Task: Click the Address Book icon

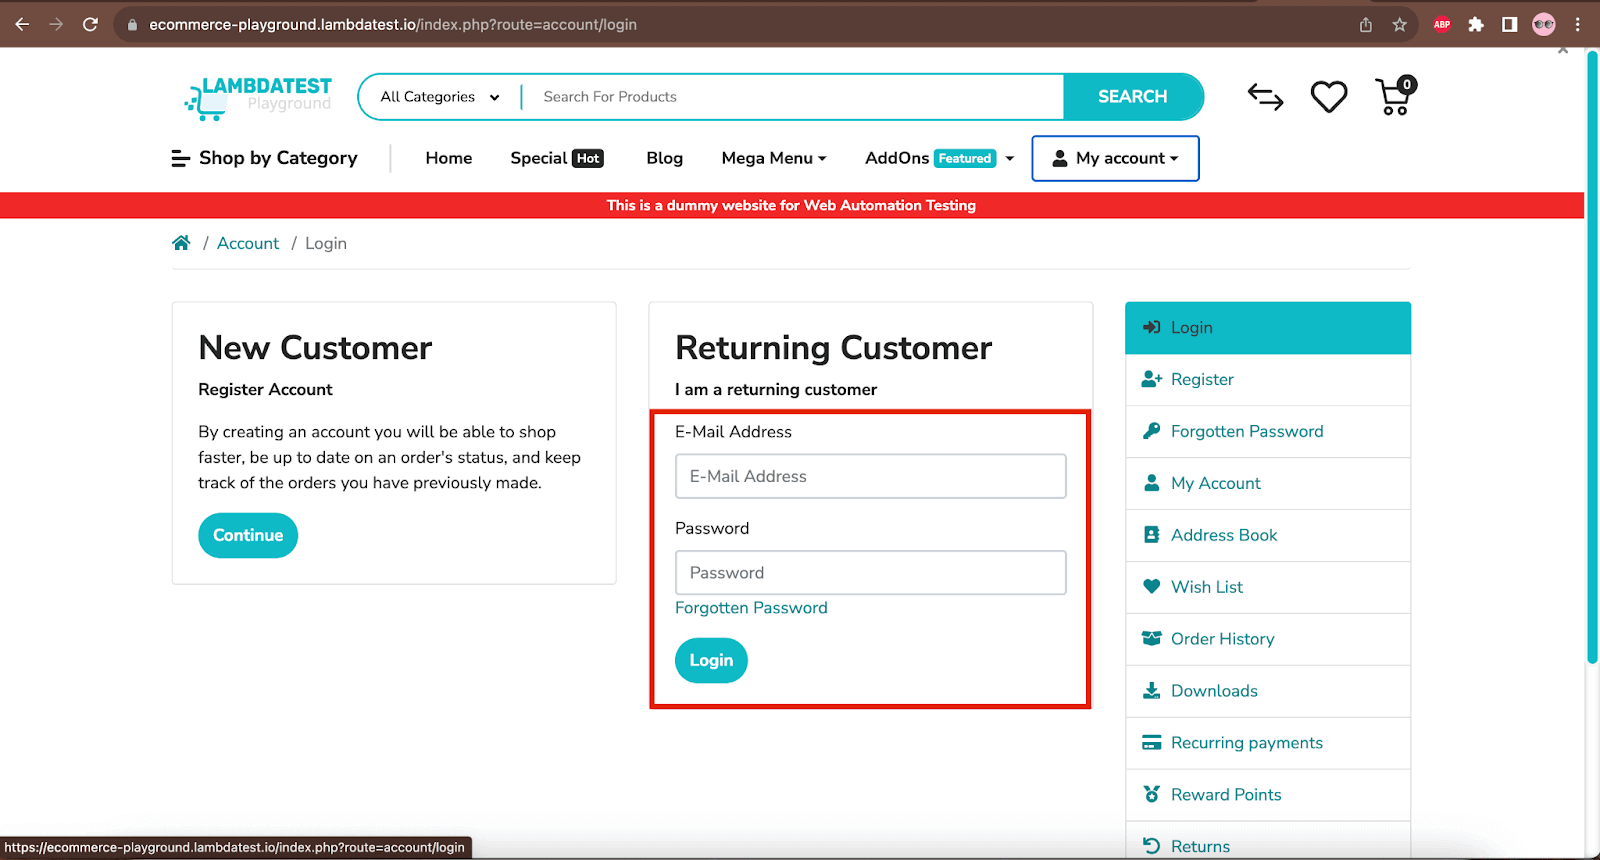Action: [x=1152, y=535]
